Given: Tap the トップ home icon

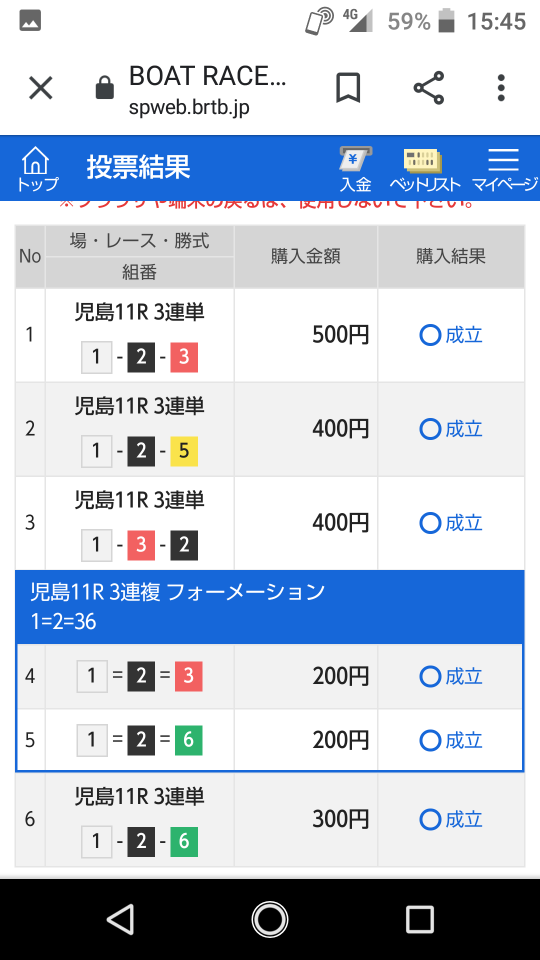Looking at the screenshot, I should (x=36, y=168).
